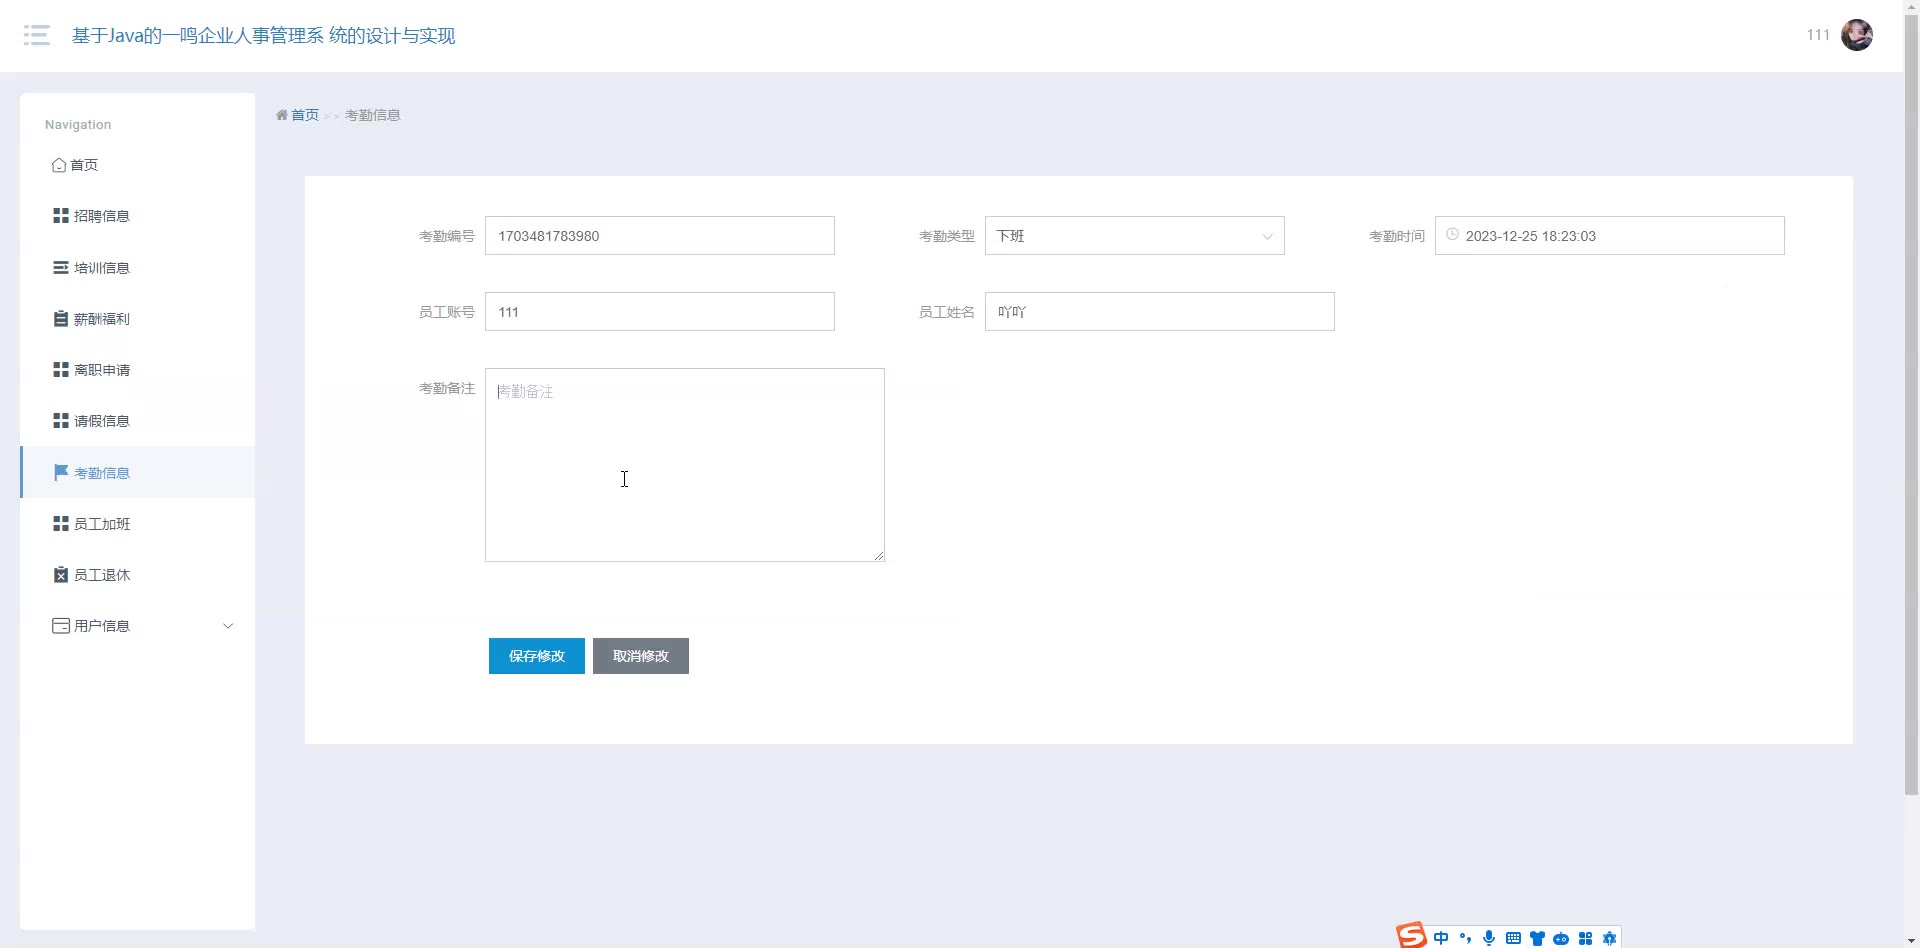Viewport: 1920px width, 948px height.
Task: Click the 员工姓名 input field
Action: (x=1159, y=312)
